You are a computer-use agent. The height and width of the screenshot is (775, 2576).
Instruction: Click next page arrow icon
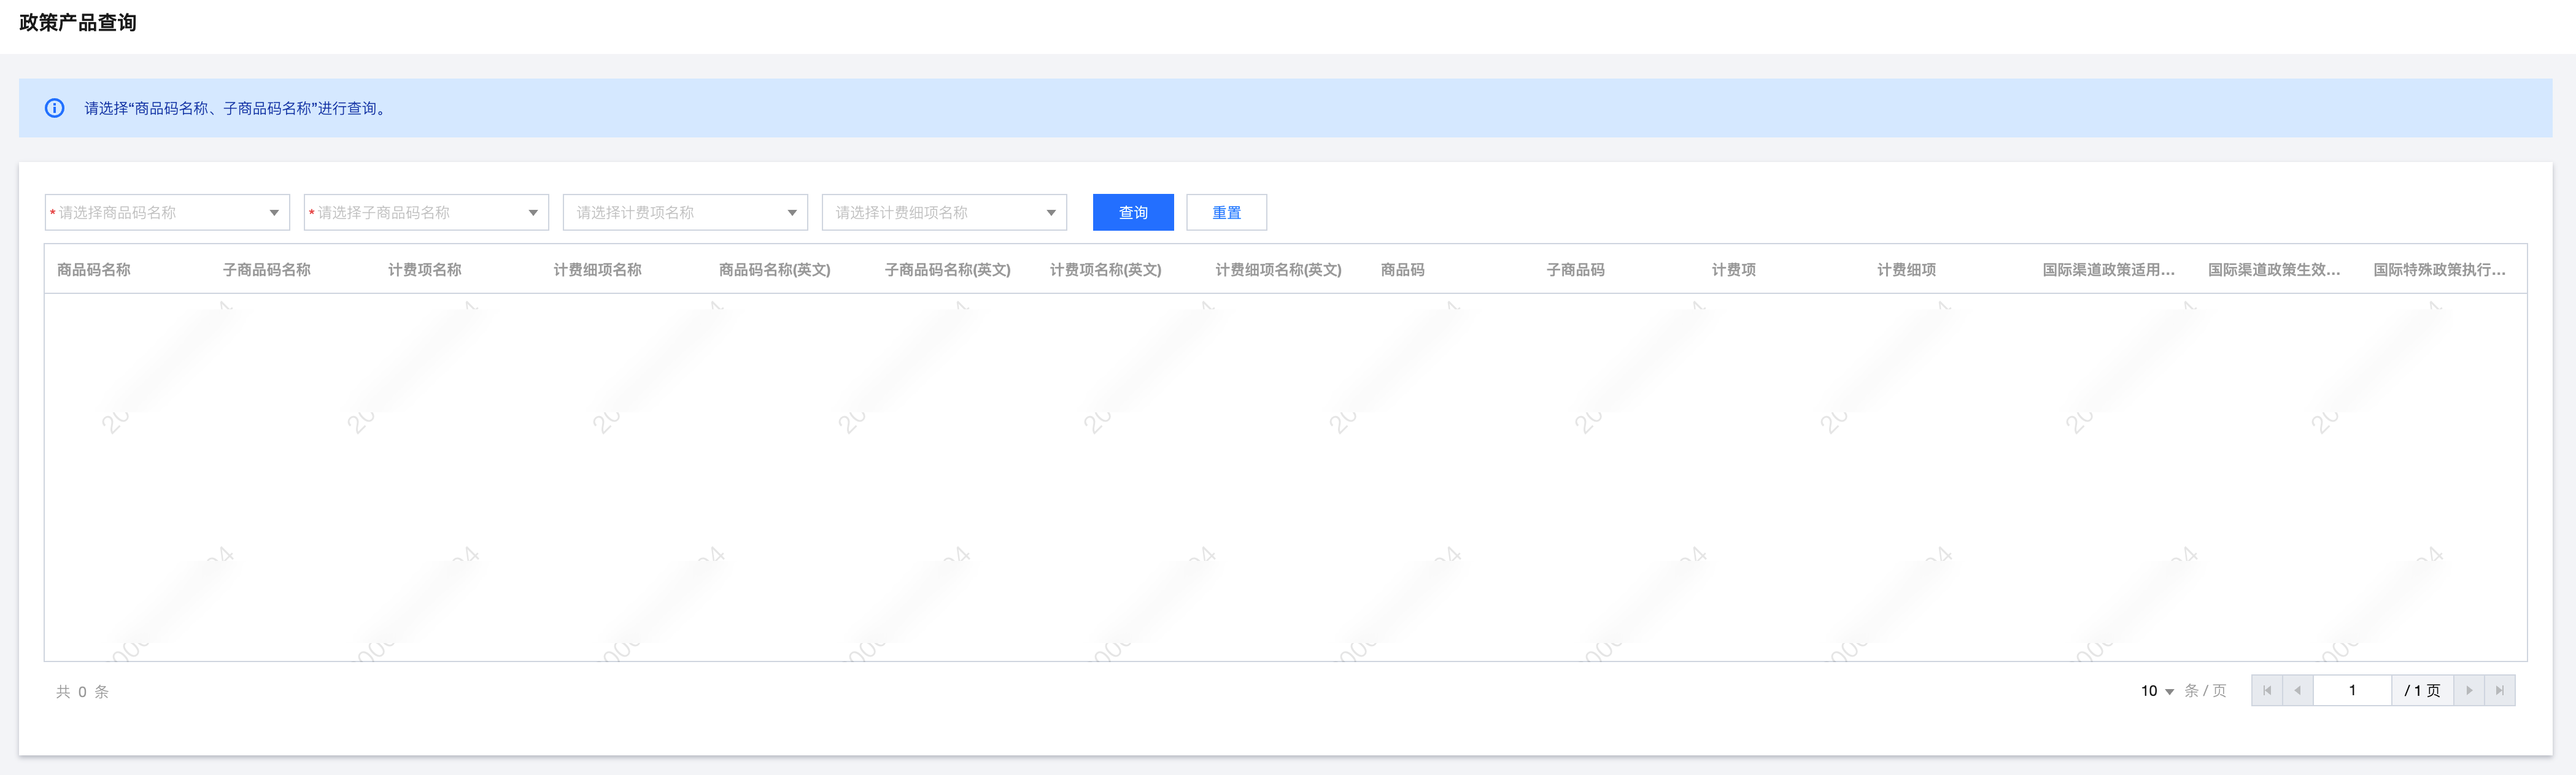point(2469,690)
